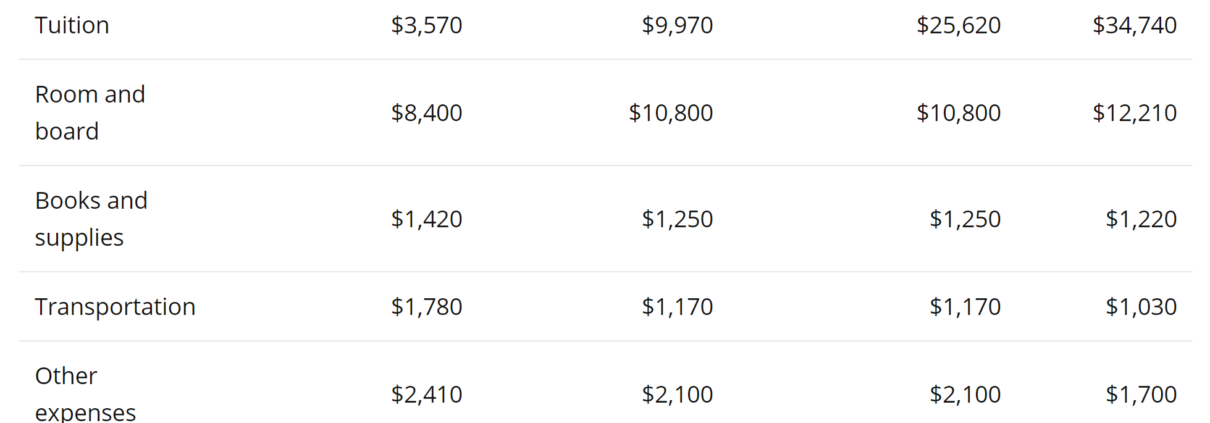Click the $10,800 directly below $9,970
1210x423 pixels.
pyautogui.click(x=671, y=113)
